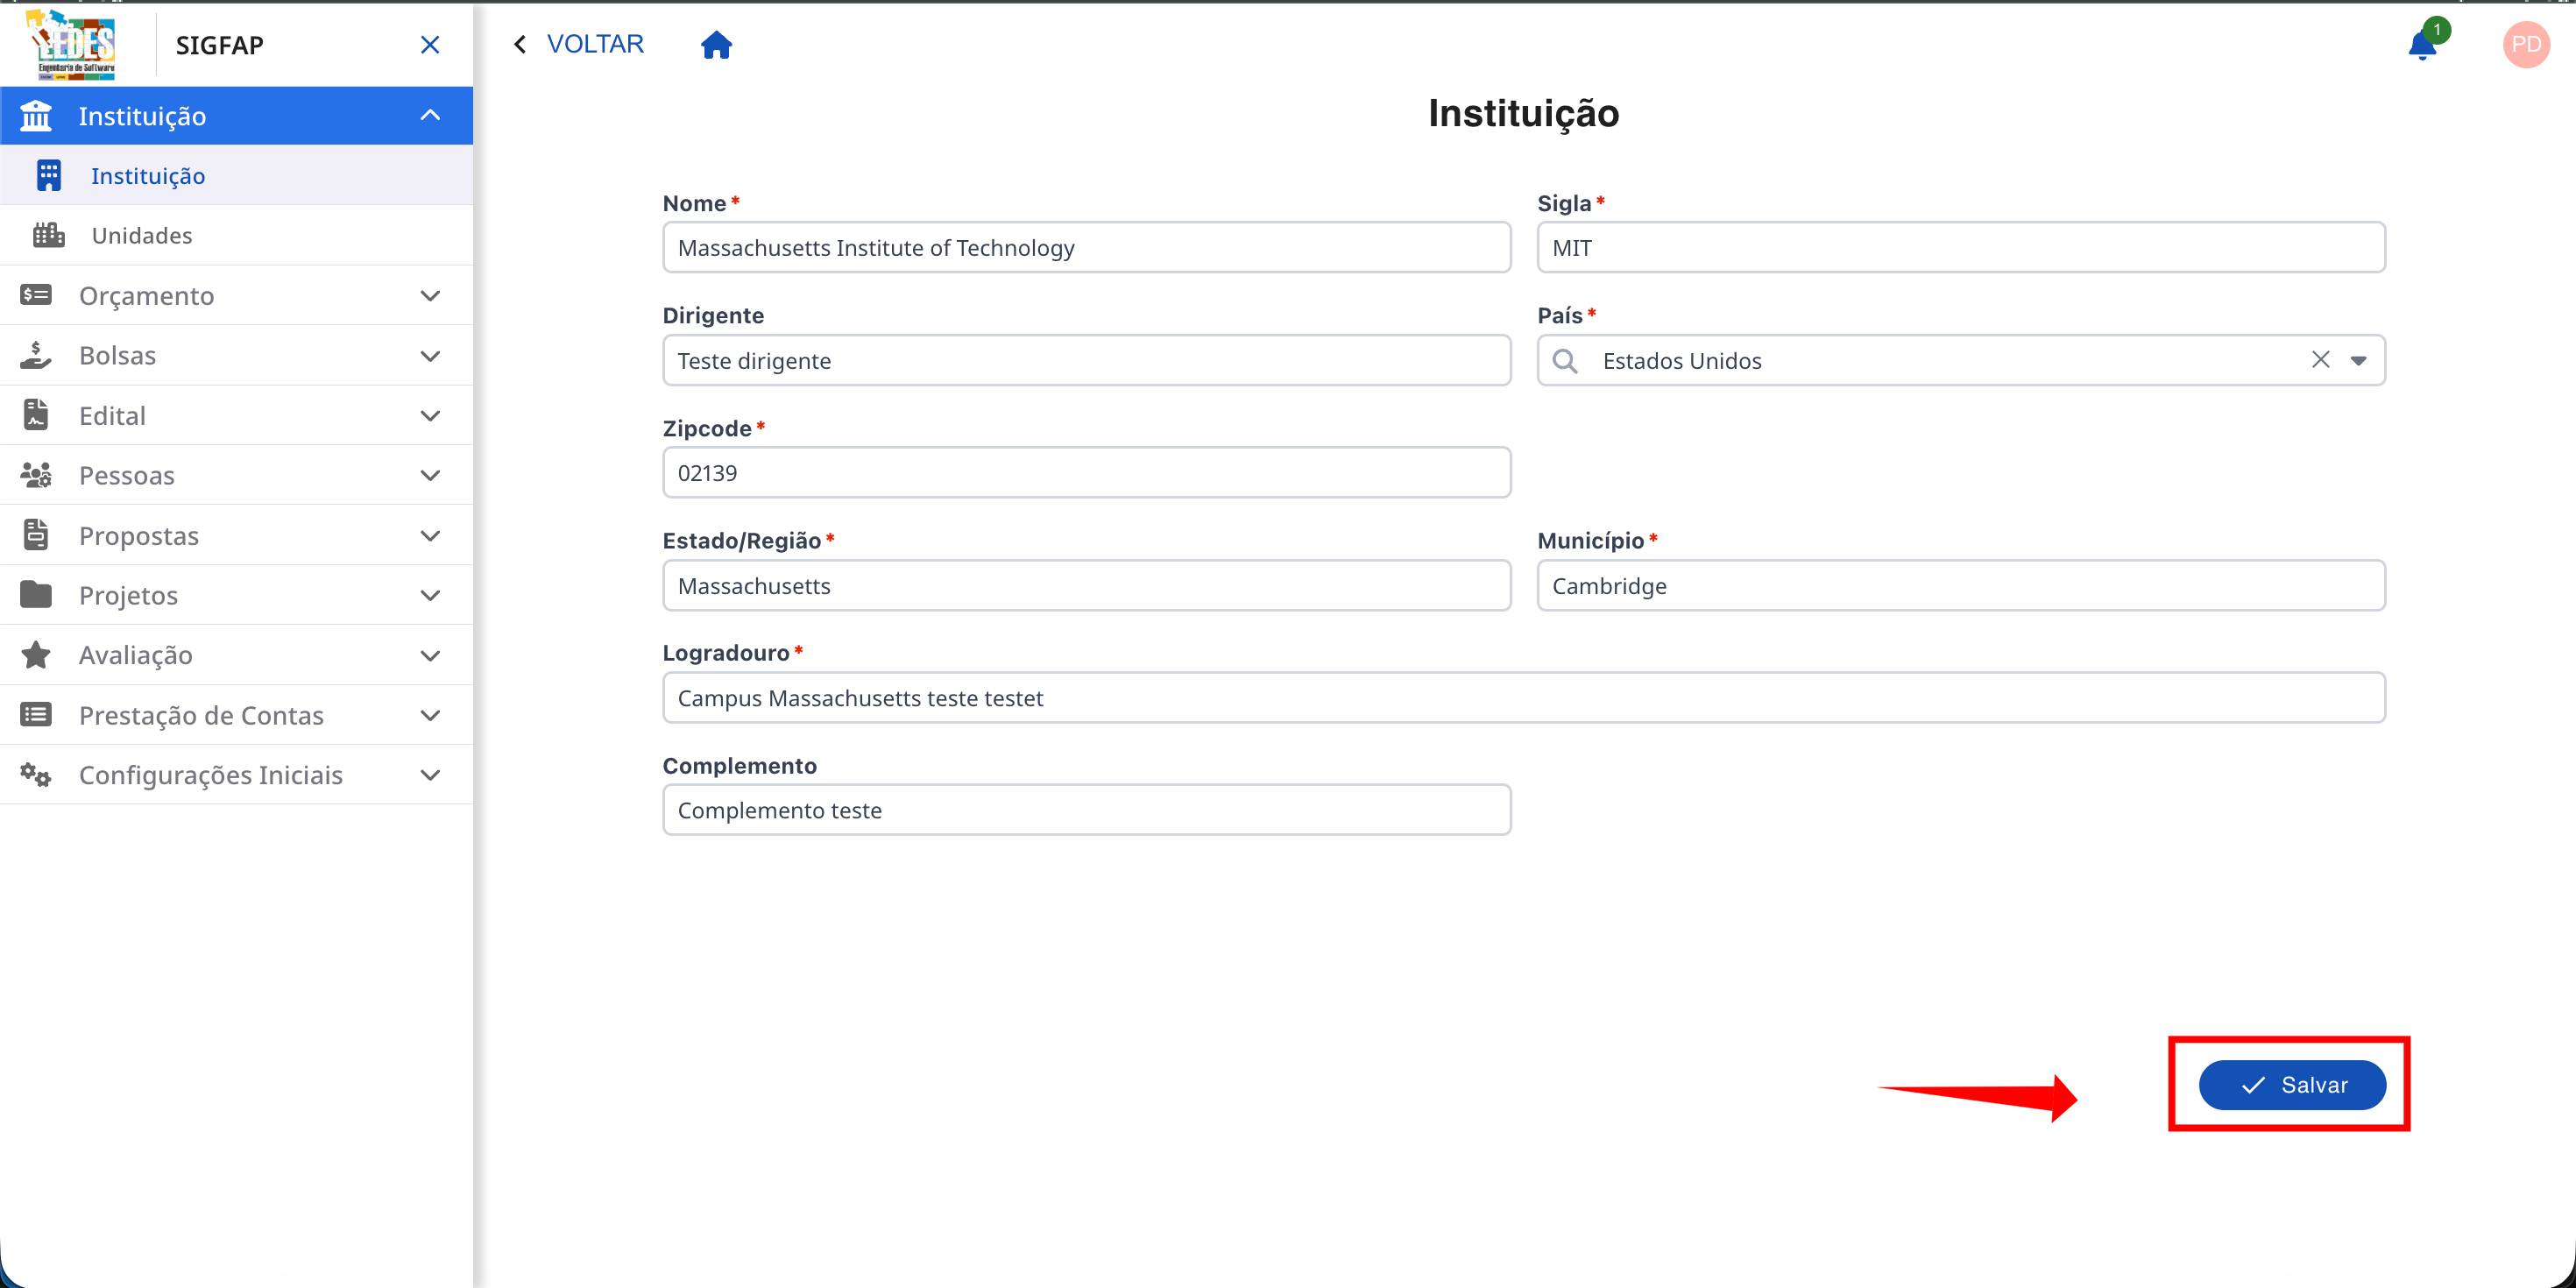Click the Avaliação star icon
The height and width of the screenshot is (1288, 2576).
click(x=36, y=655)
